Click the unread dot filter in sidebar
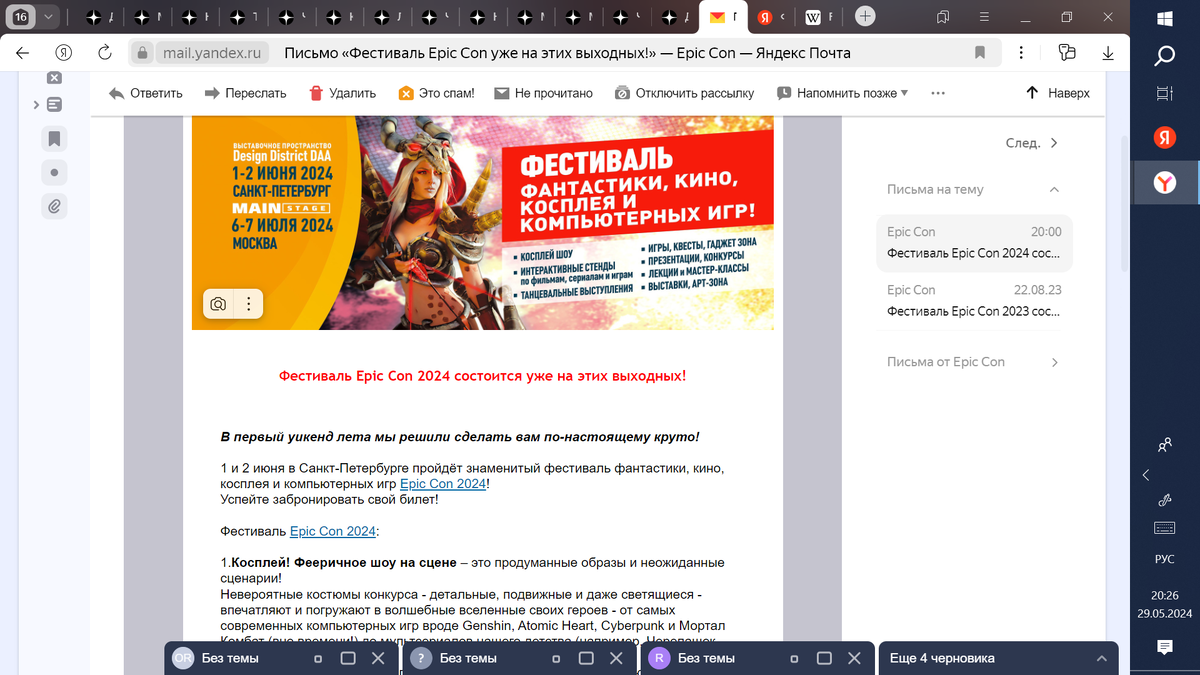The width and height of the screenshot is (1200, 675). [x=54, y=172]
